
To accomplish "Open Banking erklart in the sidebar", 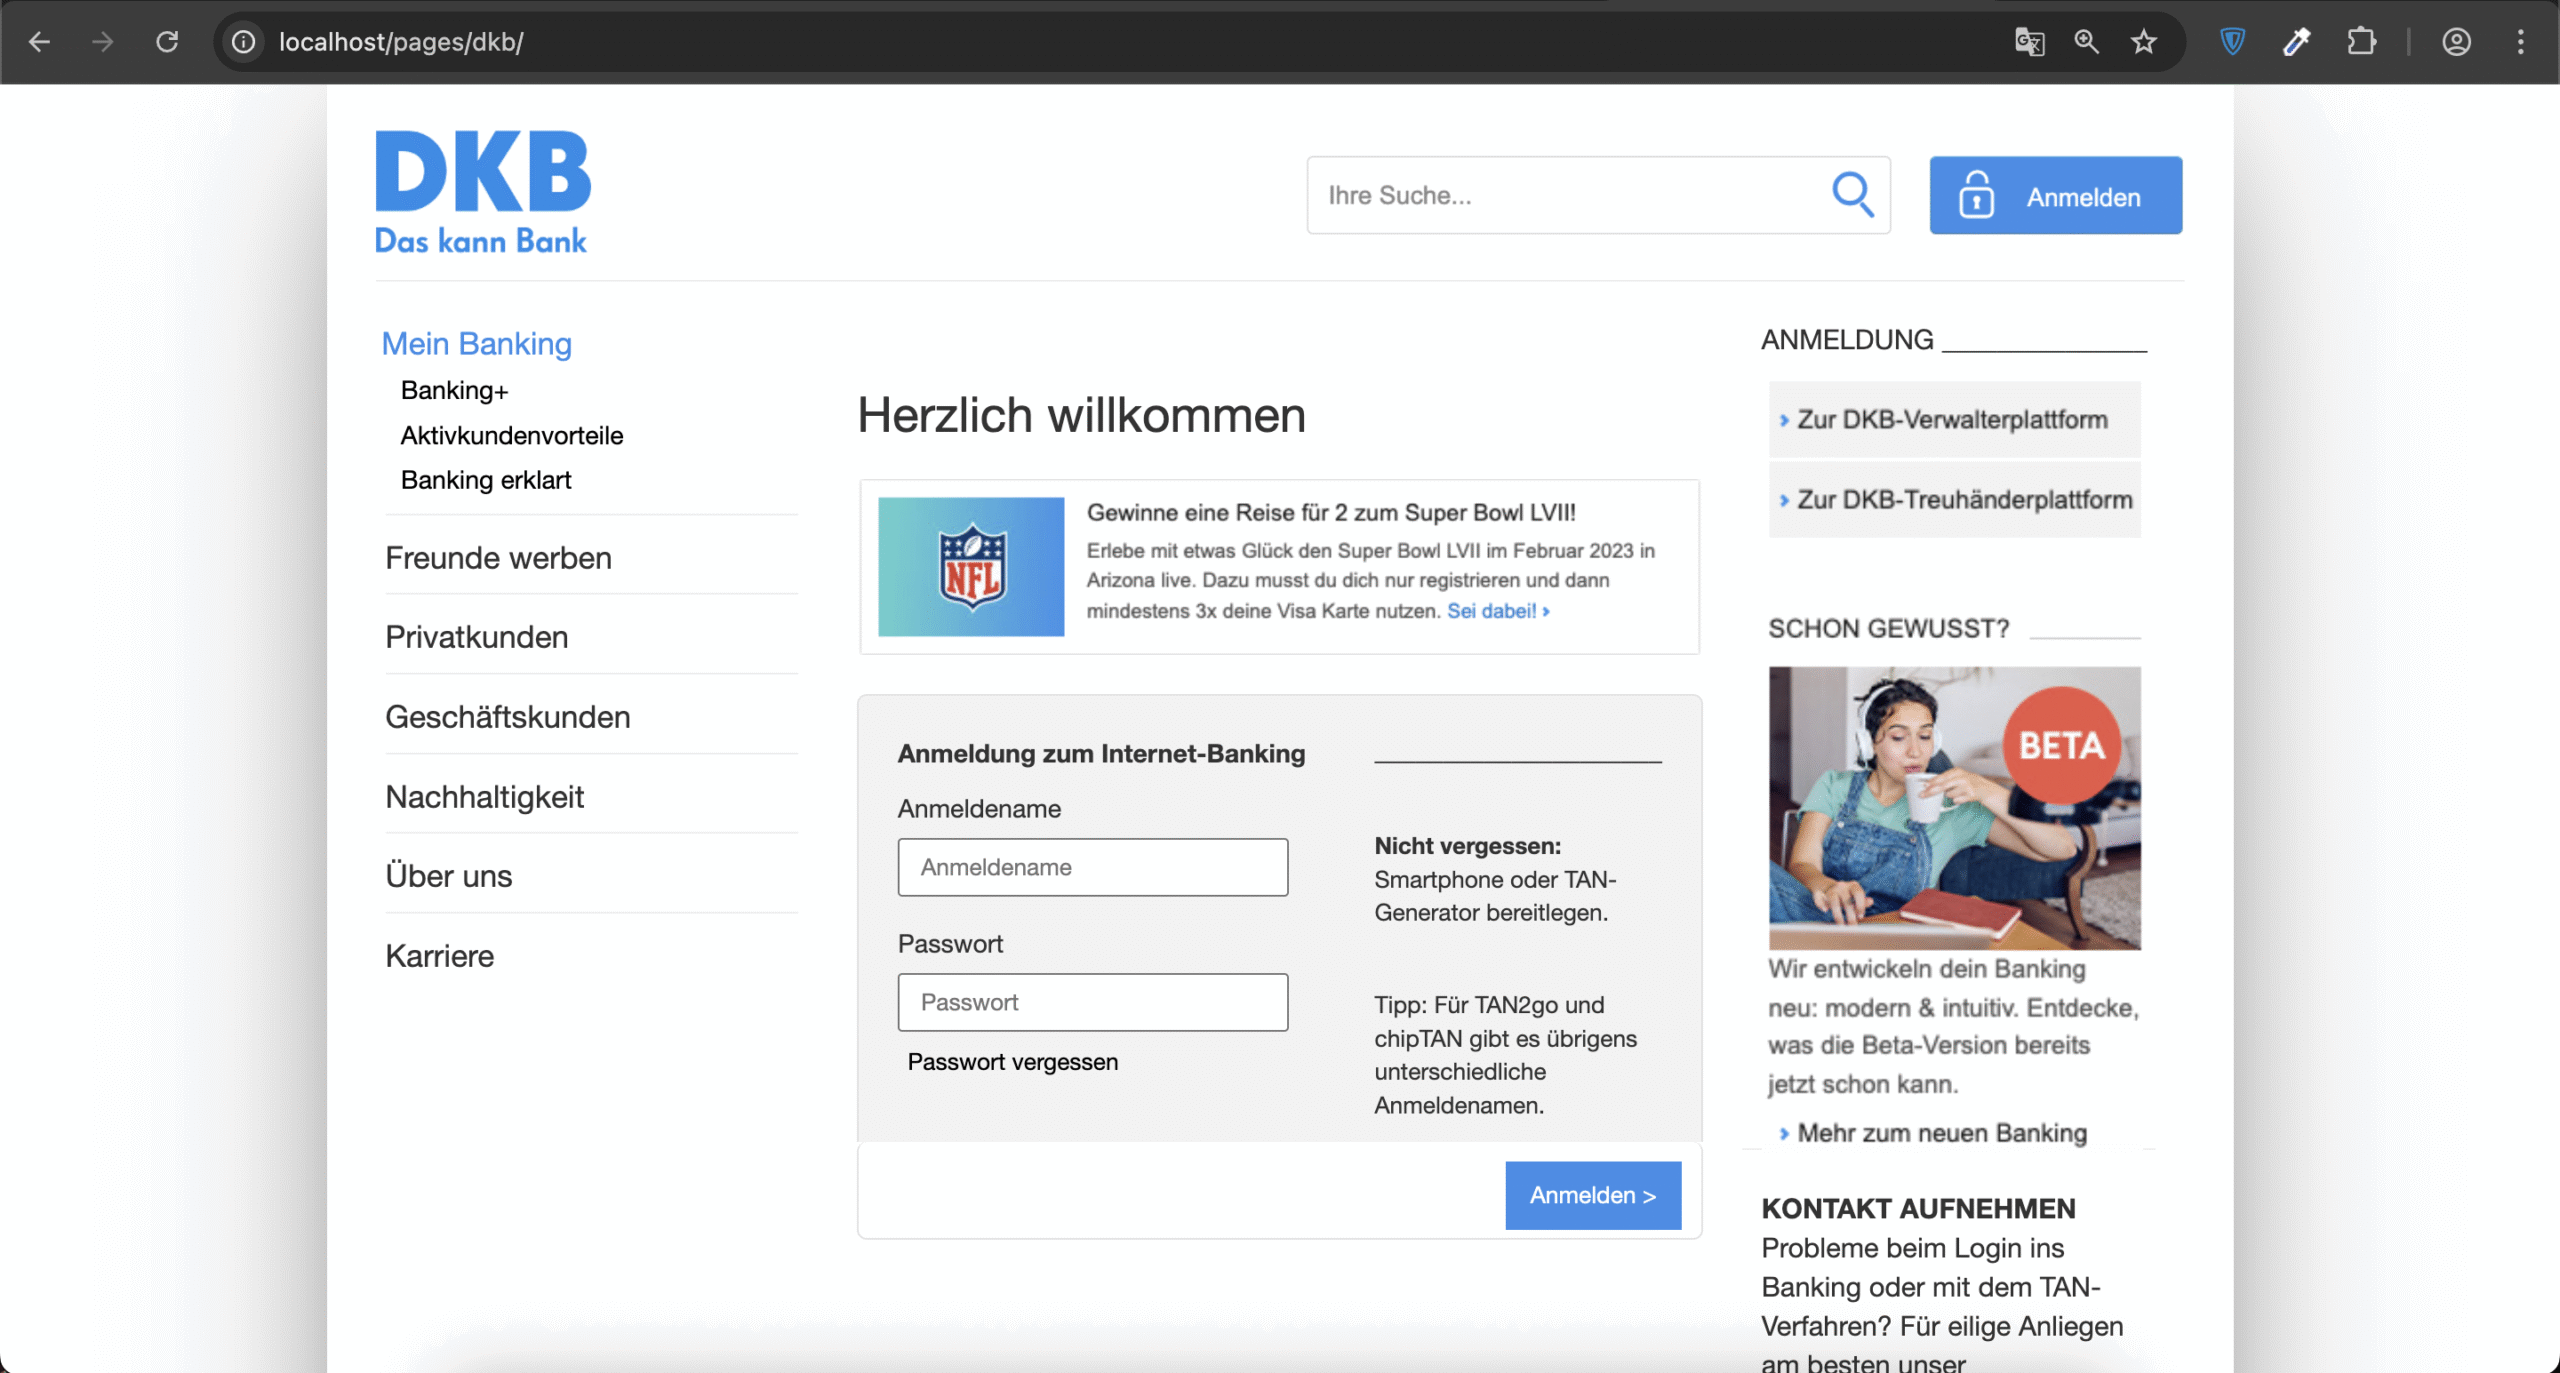I will pyautogui.click(x=486, y=481).
